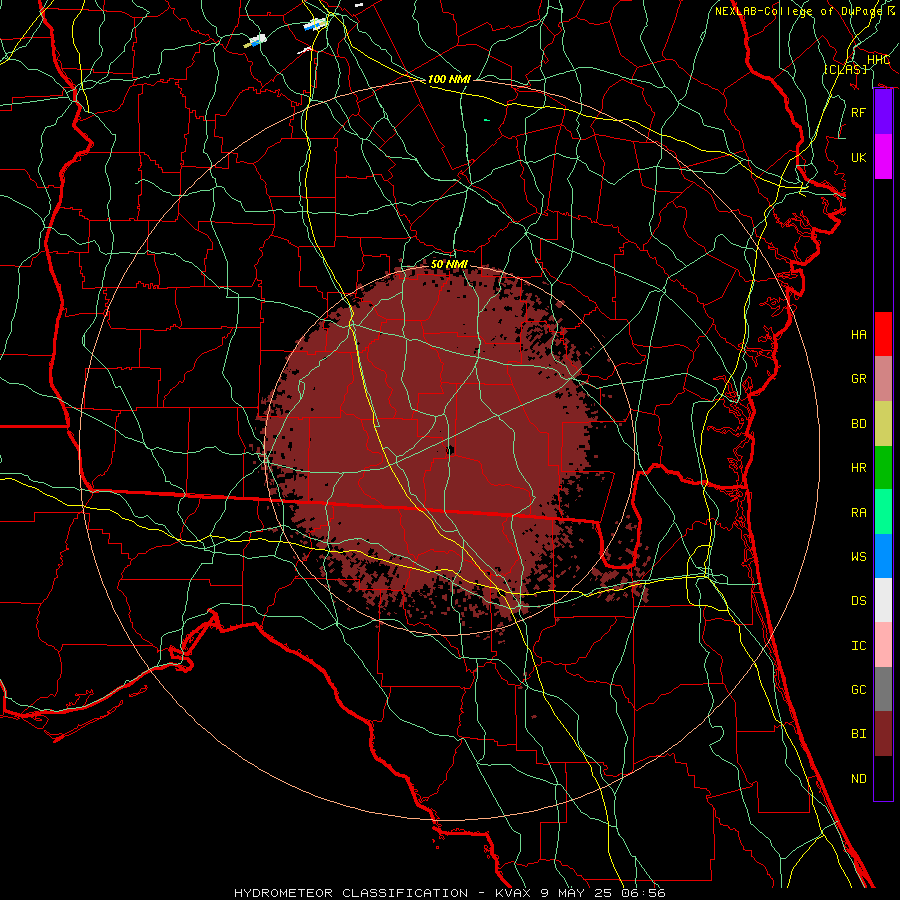900x900 pixels.
Task: Click the RF legend label
Action: tap(859, 112)
